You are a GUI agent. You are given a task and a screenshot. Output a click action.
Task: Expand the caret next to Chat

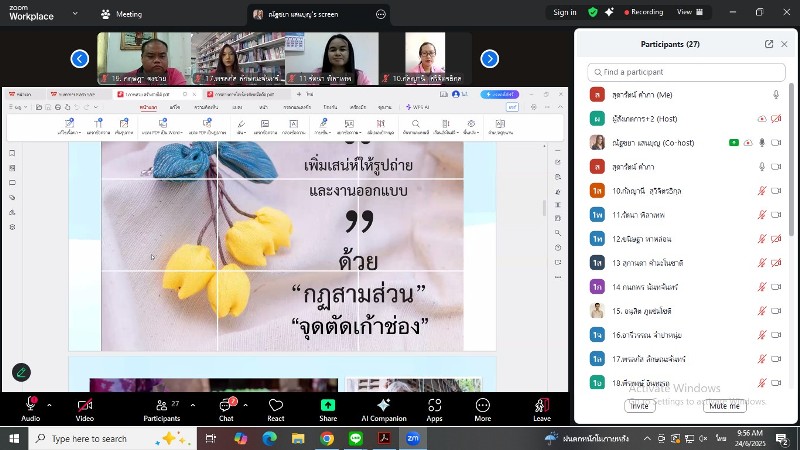pyautogui.click(x=245, y=405)
